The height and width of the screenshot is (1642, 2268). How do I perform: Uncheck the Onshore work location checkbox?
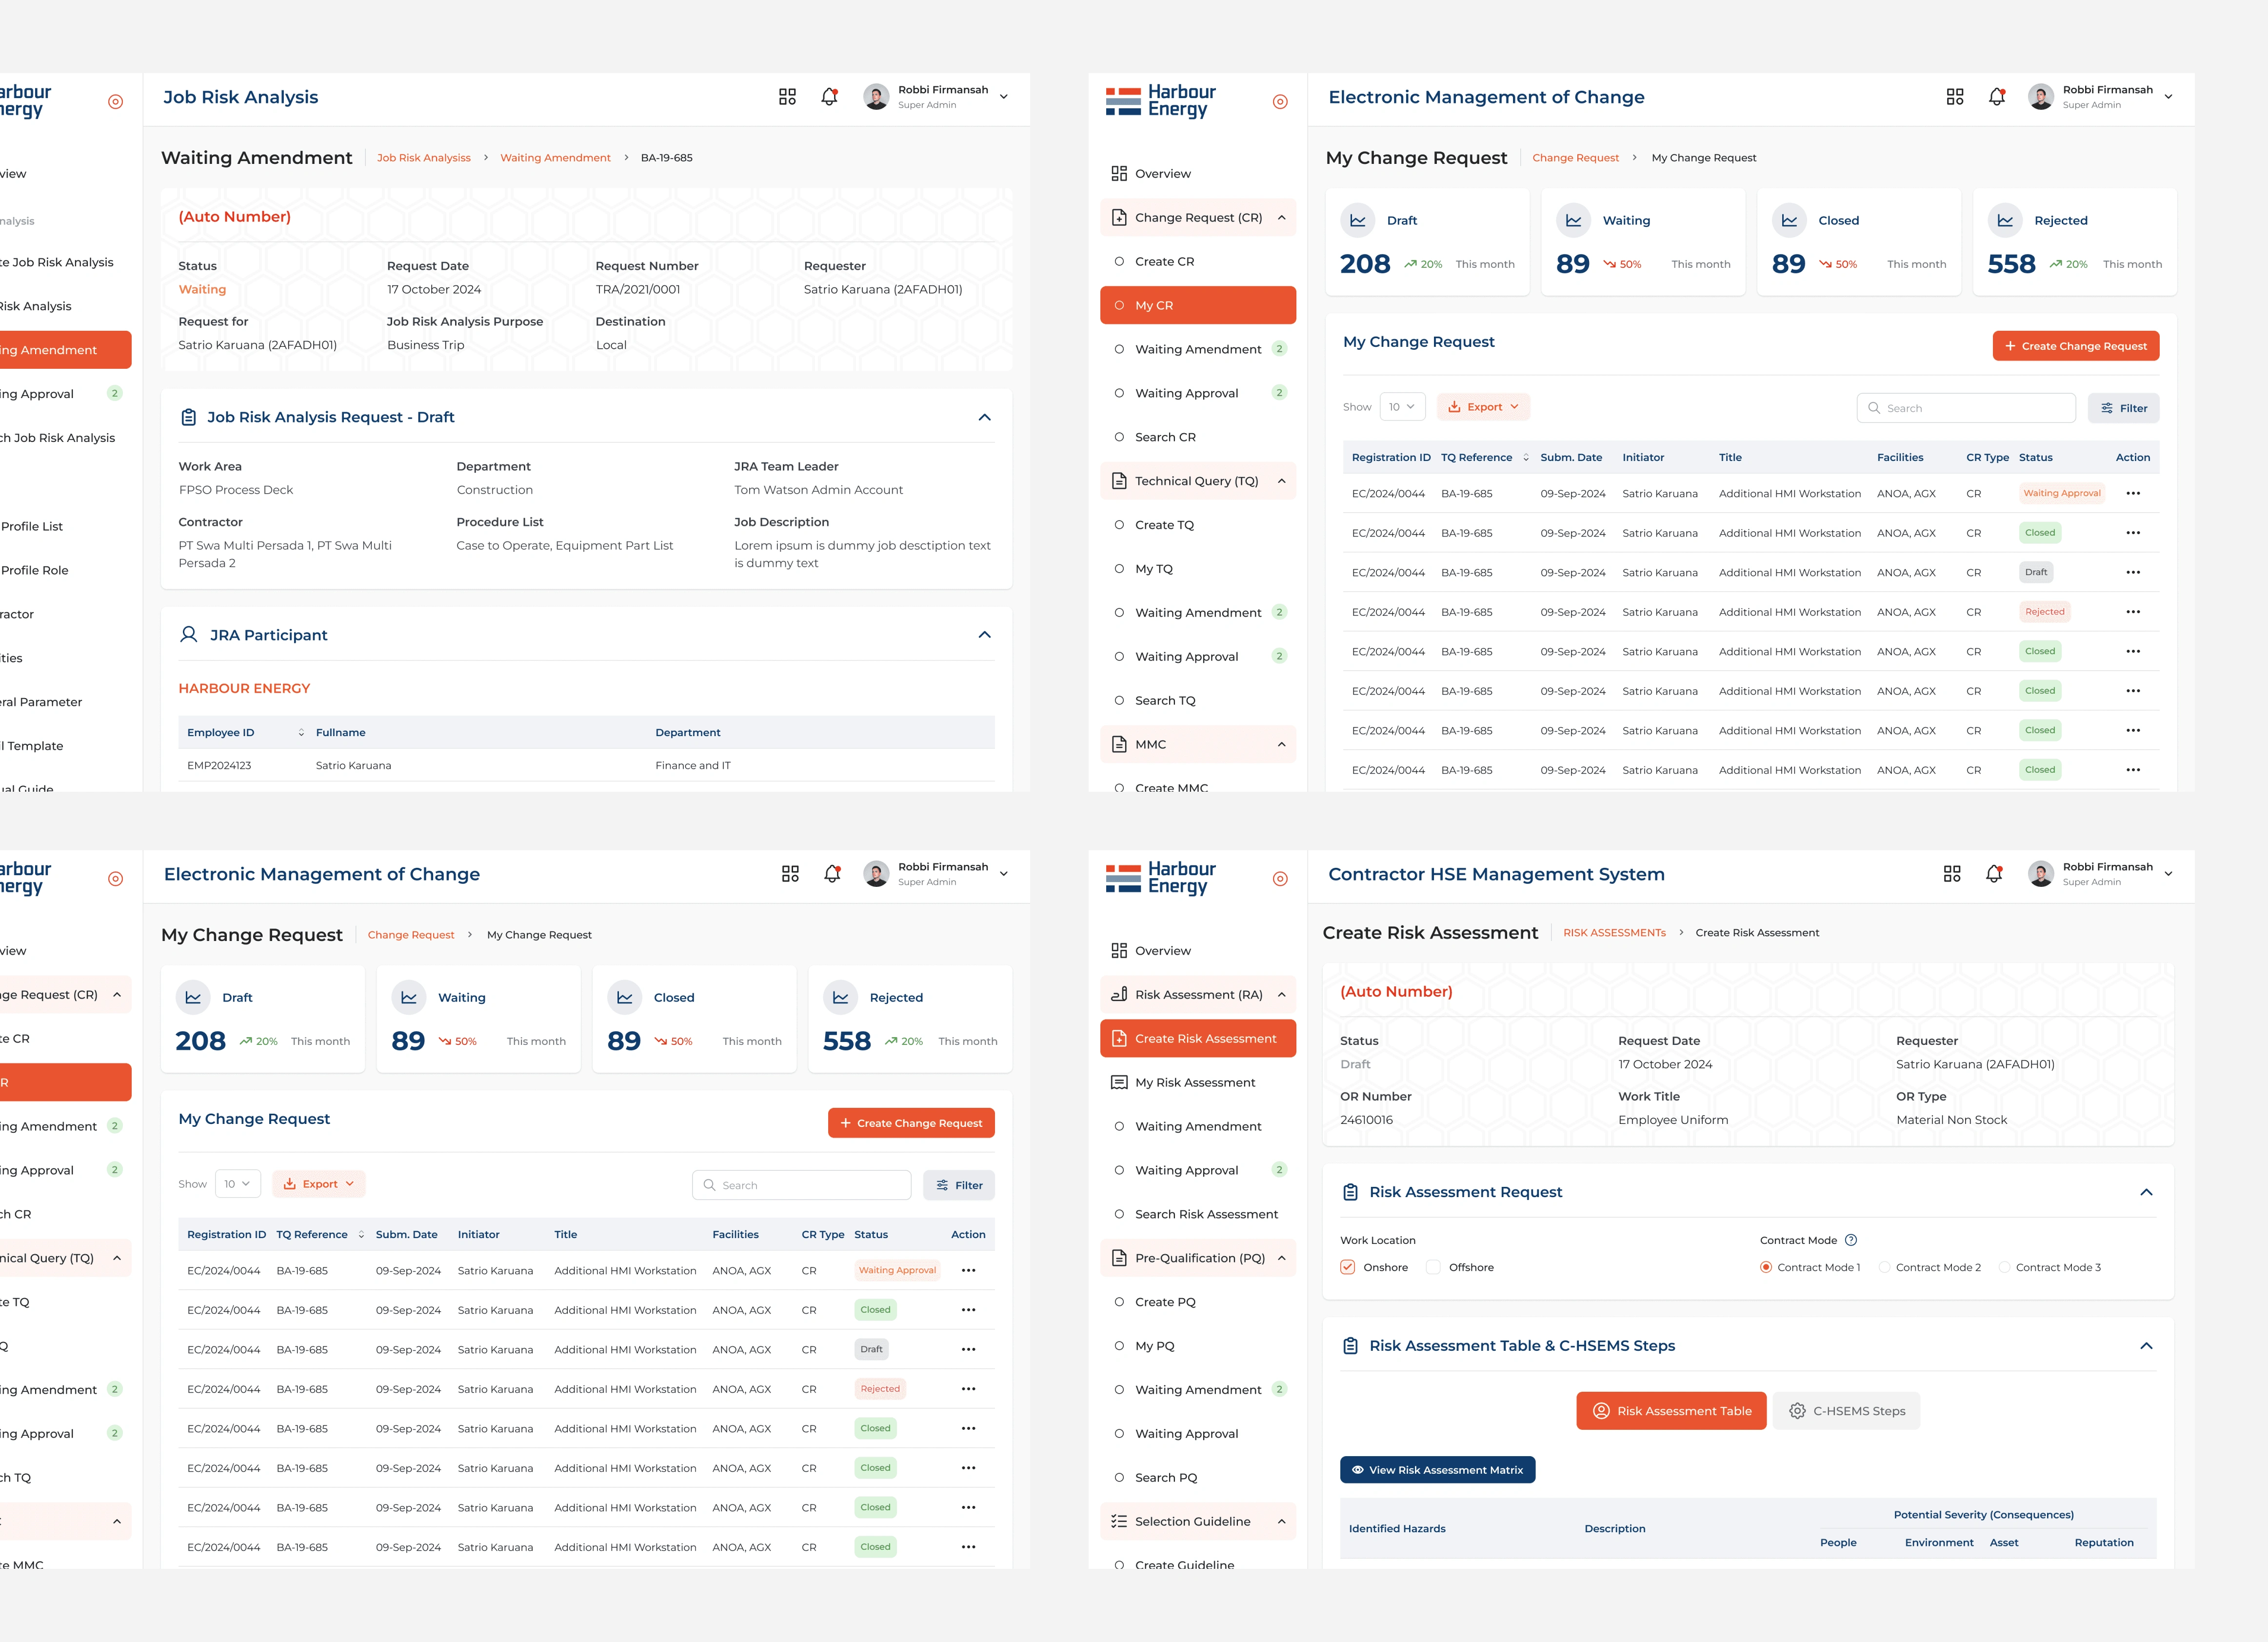pos(1348,1267)
